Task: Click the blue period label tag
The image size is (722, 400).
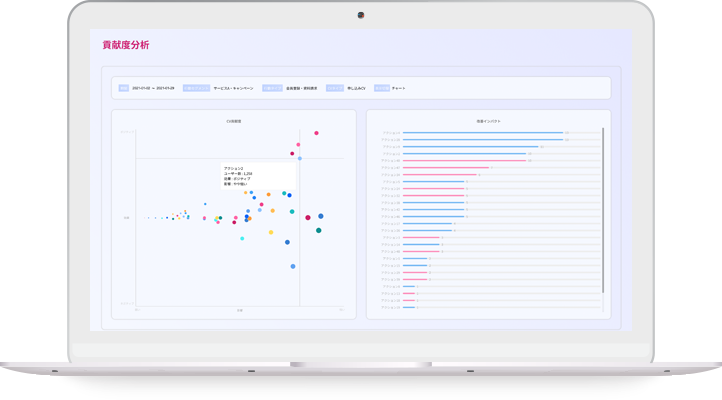Action: click(124, 88)
